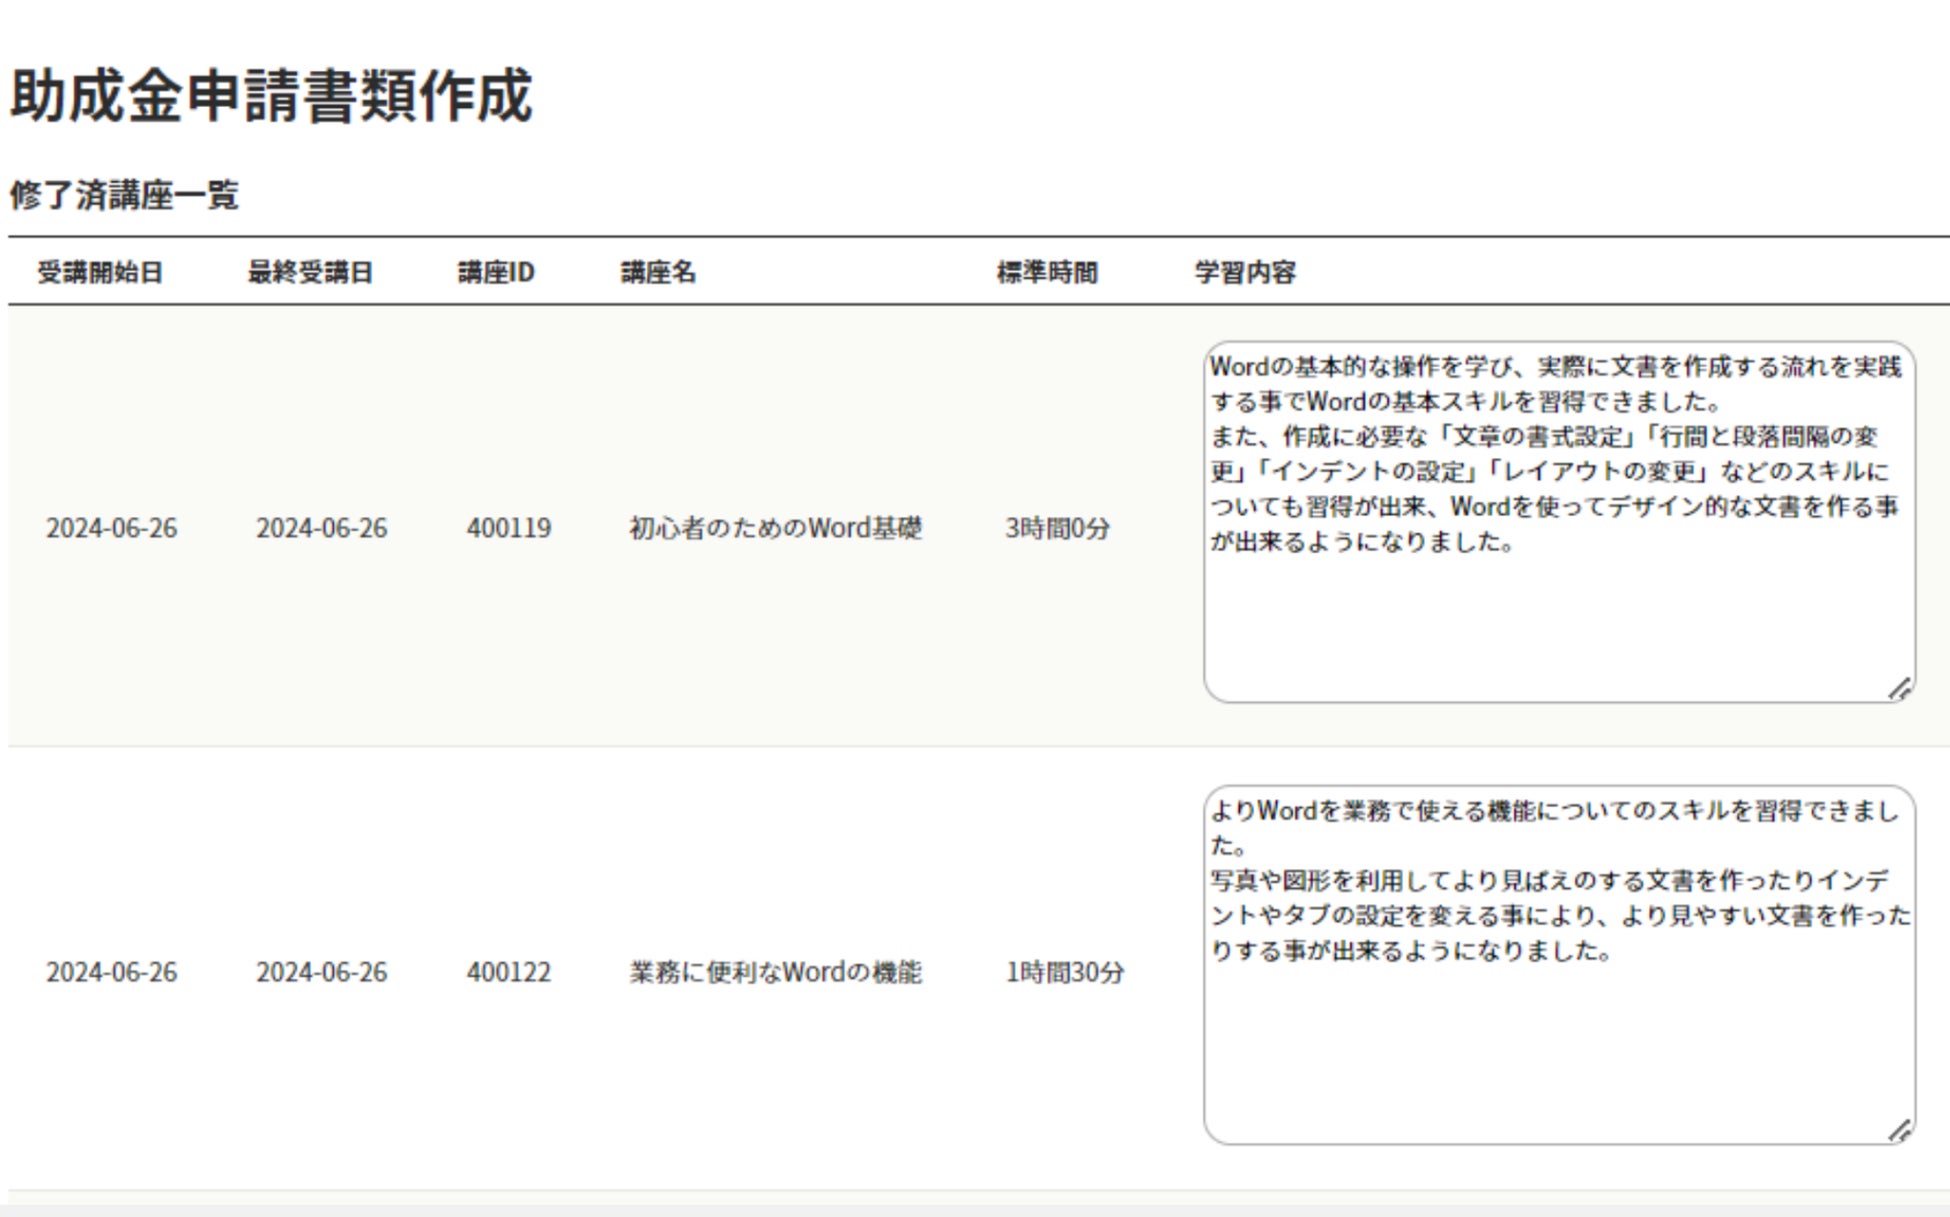This screenshot has width=1950, height=1217.
Task: Click first row's start date 2024-06-26
Action: 111,528
